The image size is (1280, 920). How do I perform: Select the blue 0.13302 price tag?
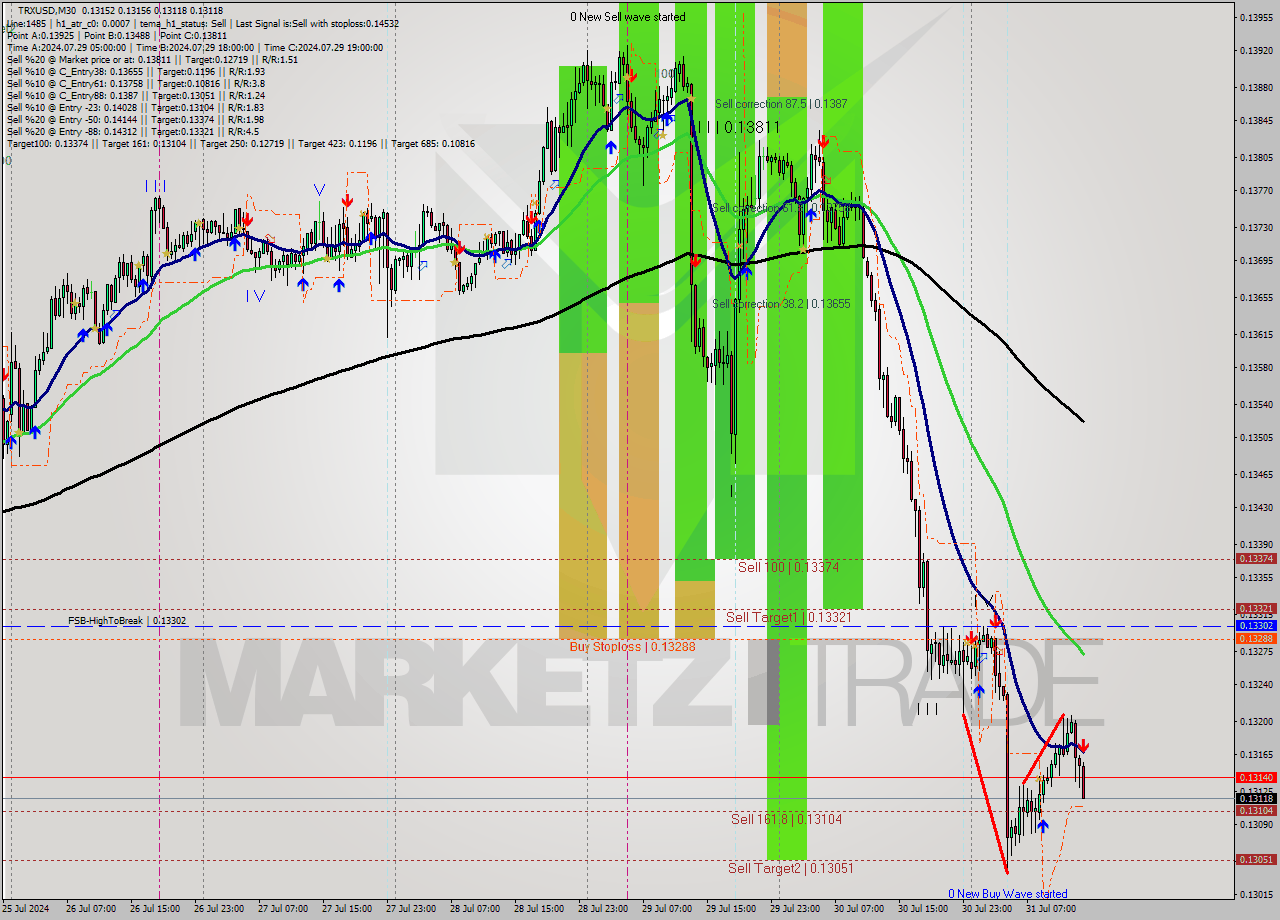[1256, 625]
